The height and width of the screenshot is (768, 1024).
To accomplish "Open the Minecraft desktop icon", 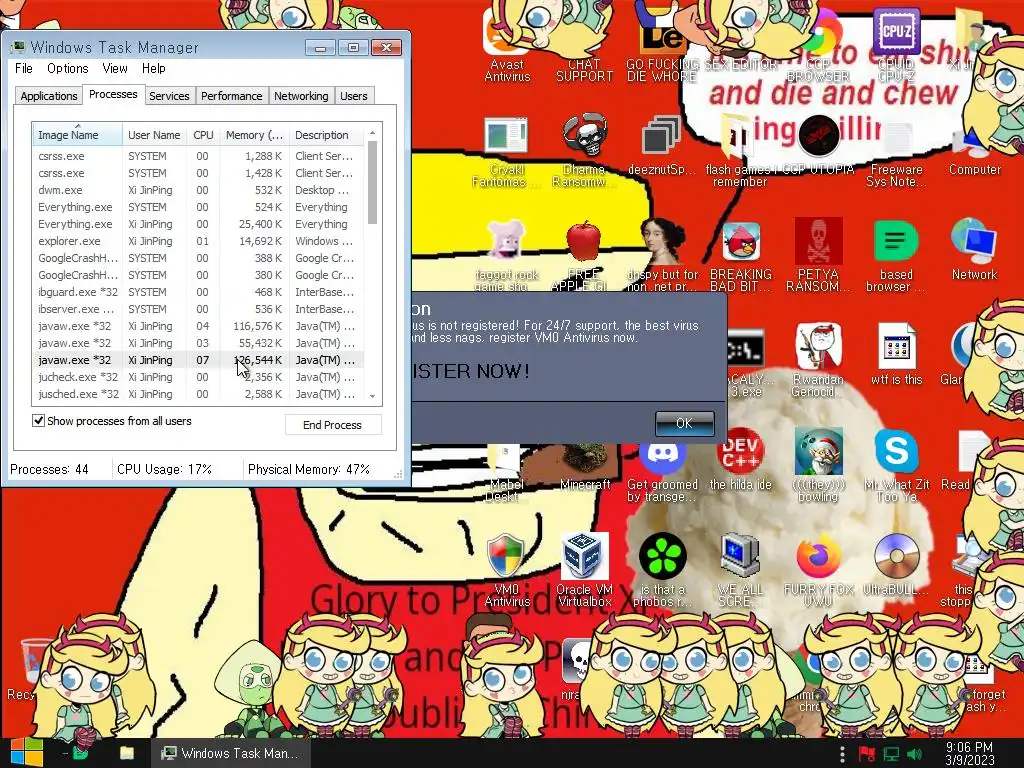I will 585,467.
